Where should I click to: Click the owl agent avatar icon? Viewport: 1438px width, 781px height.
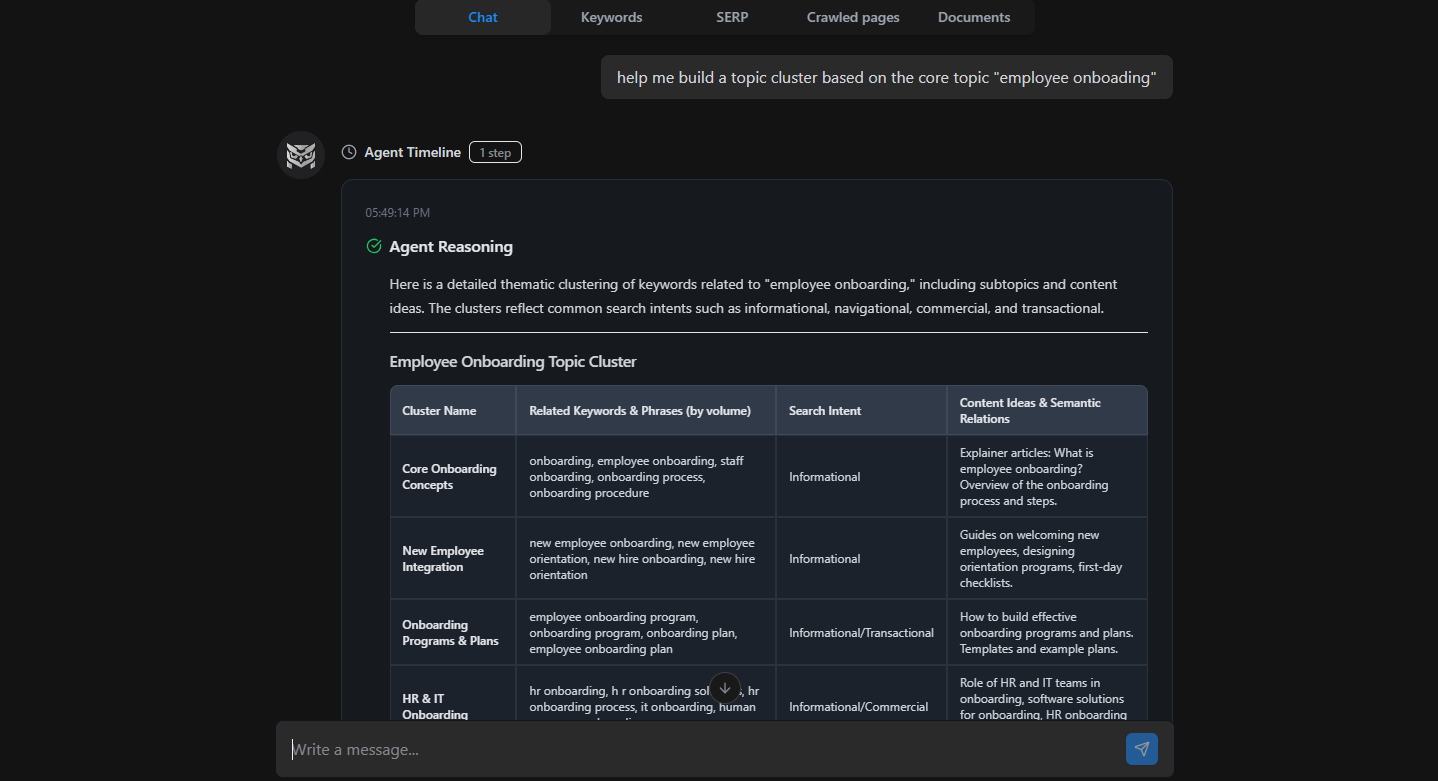pos(300,154)
